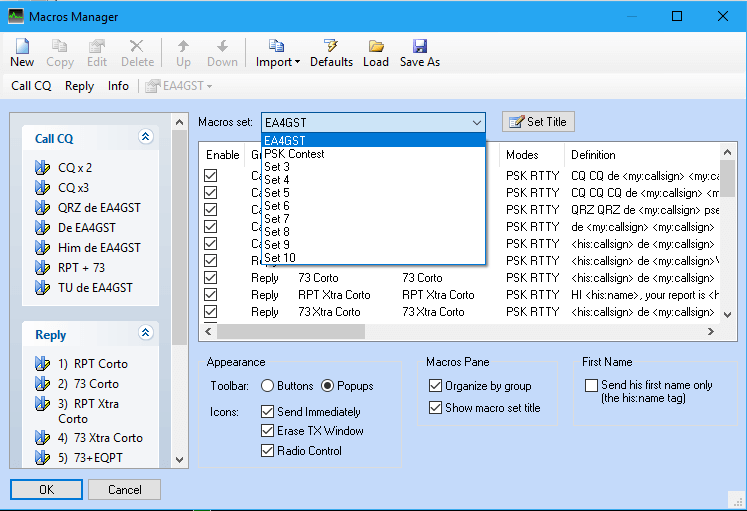
Task: Choose Set 10 macro set
Action: tap(374, 258)
